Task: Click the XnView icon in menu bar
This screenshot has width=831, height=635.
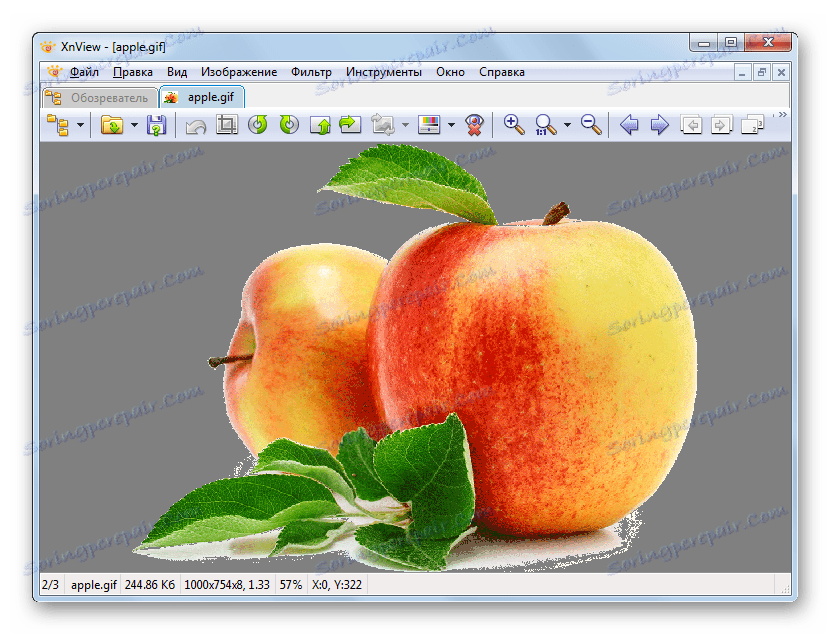Action: (54, 72)
